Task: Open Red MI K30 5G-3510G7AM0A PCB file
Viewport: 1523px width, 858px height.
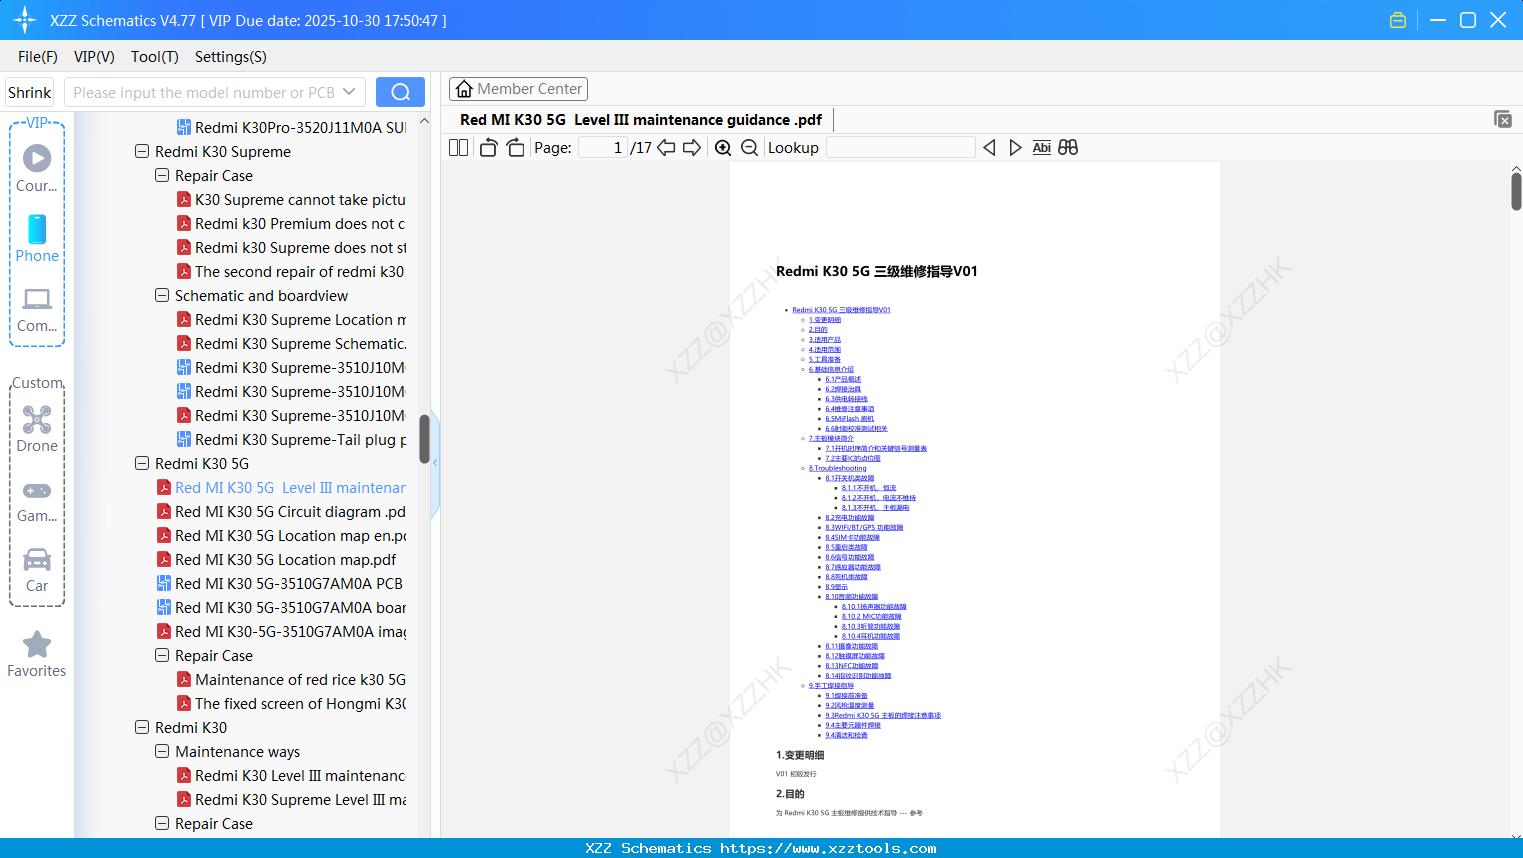Action: [280, 584]
